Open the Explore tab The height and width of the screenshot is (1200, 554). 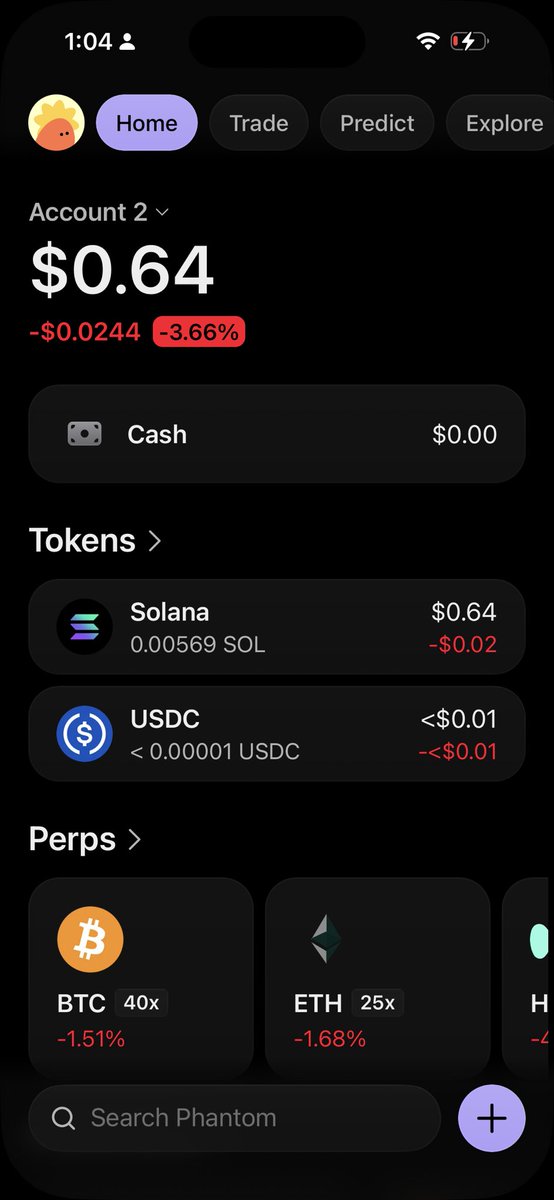click(x=500, y=123)
